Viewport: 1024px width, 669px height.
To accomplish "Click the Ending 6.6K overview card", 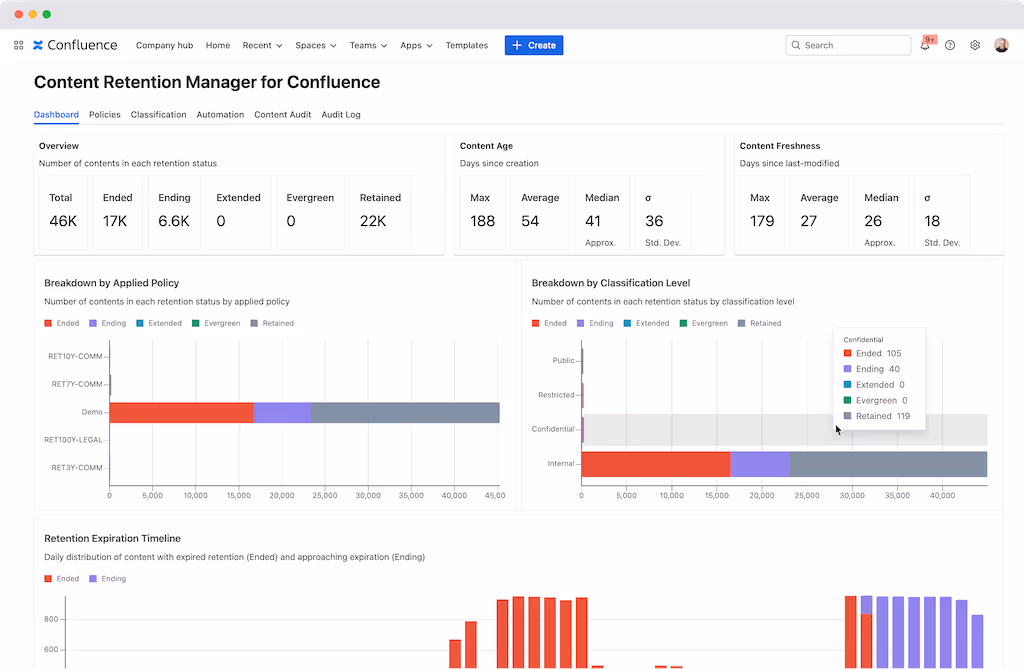I will coord(174,212).
